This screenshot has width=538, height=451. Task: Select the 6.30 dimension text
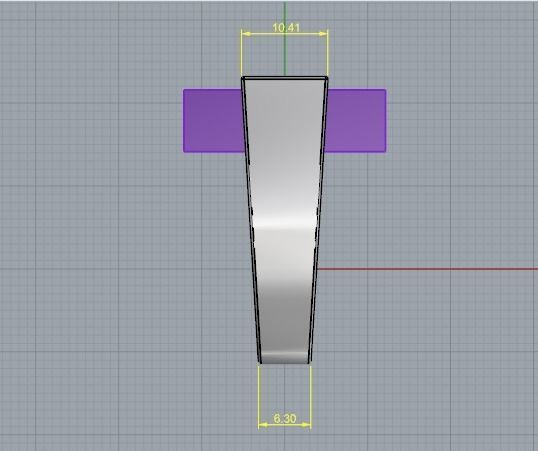click(285, 419)
